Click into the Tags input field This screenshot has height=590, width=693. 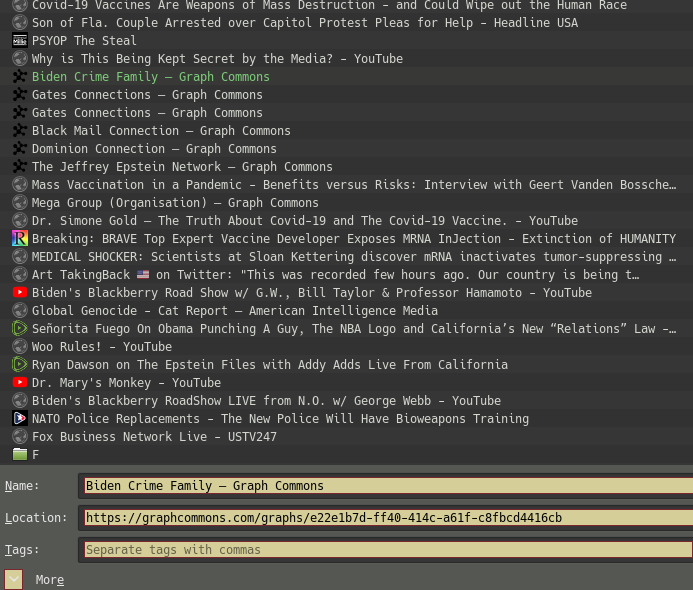point(388,550)
